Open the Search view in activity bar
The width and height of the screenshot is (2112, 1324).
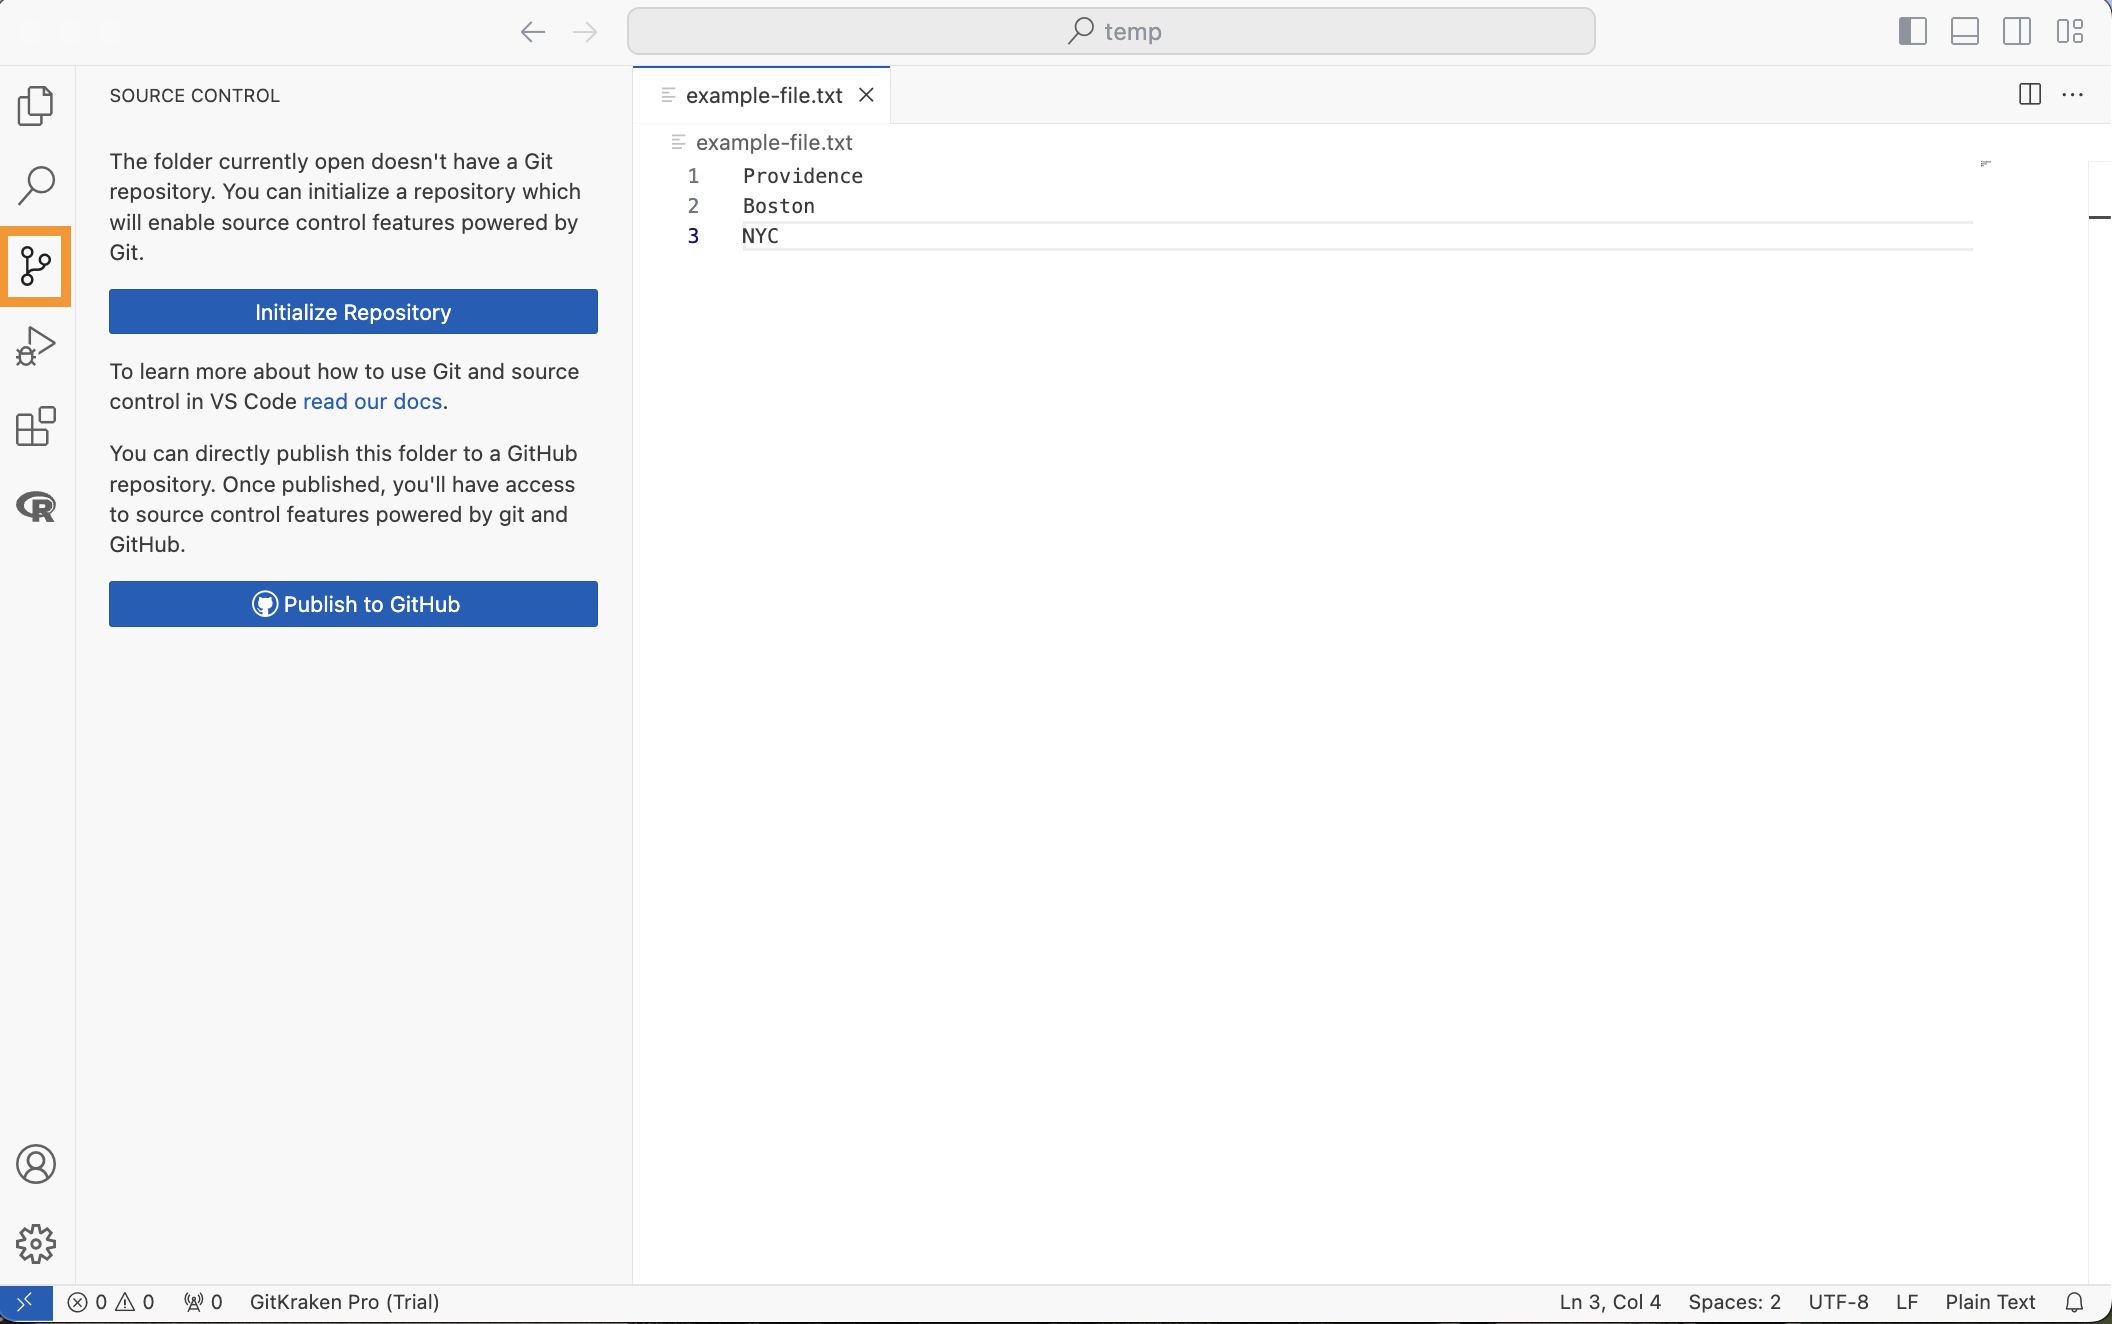(x=36, y=185)
